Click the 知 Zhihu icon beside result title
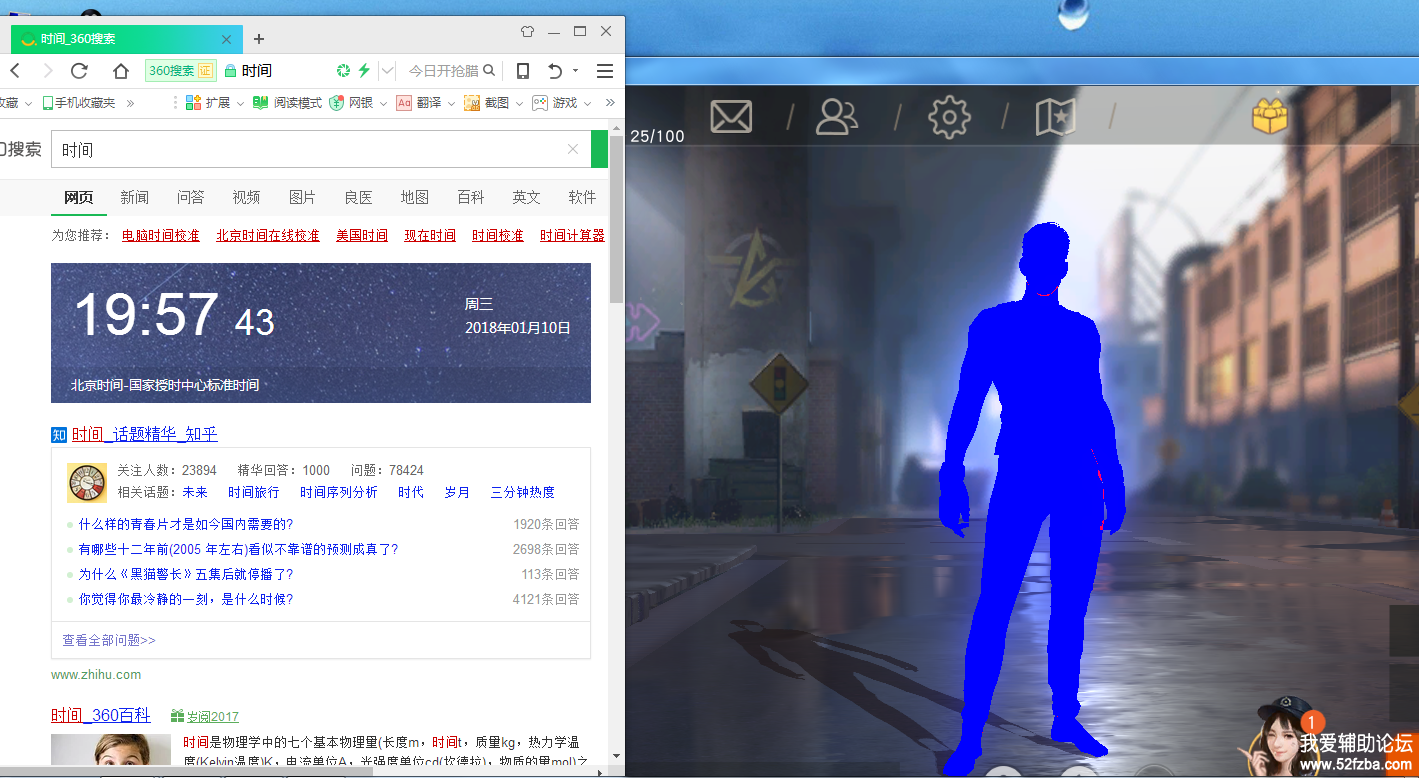The image size is (1419, 778). click(x=59, y=434)
